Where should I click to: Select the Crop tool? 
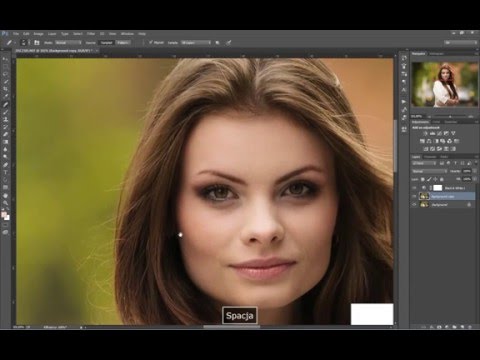pos(5,89)
